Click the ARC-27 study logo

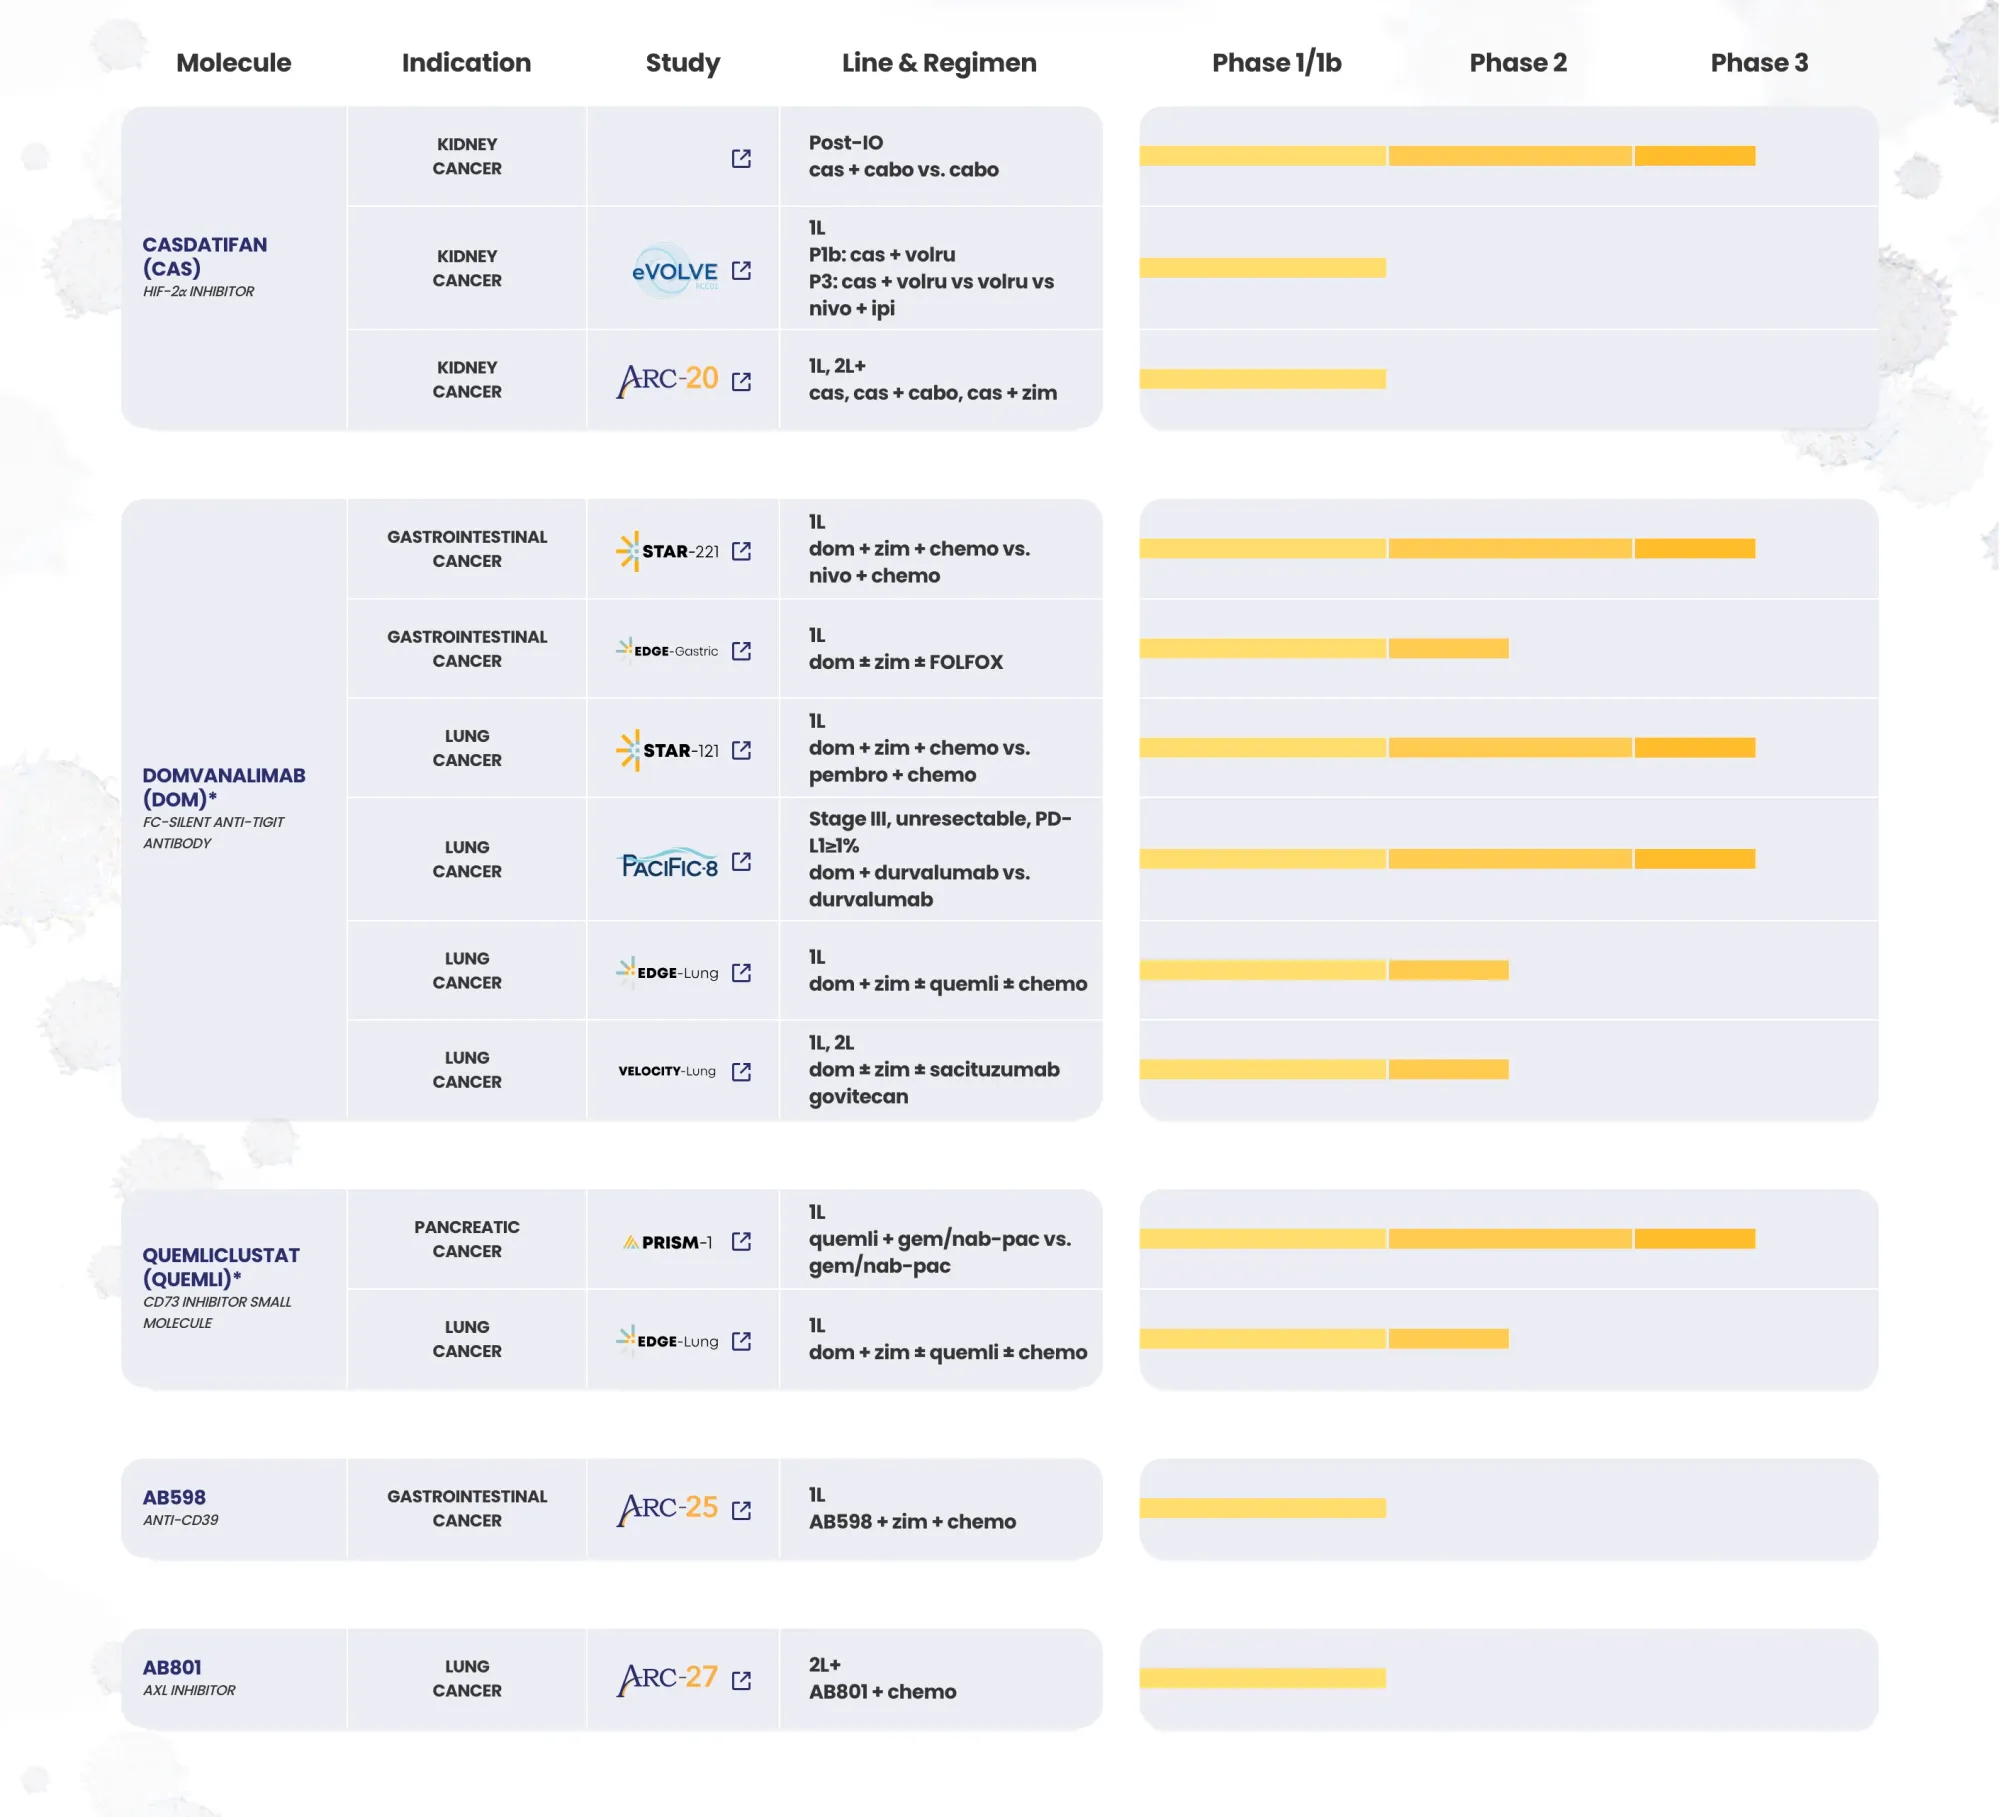coord(668,1678)
